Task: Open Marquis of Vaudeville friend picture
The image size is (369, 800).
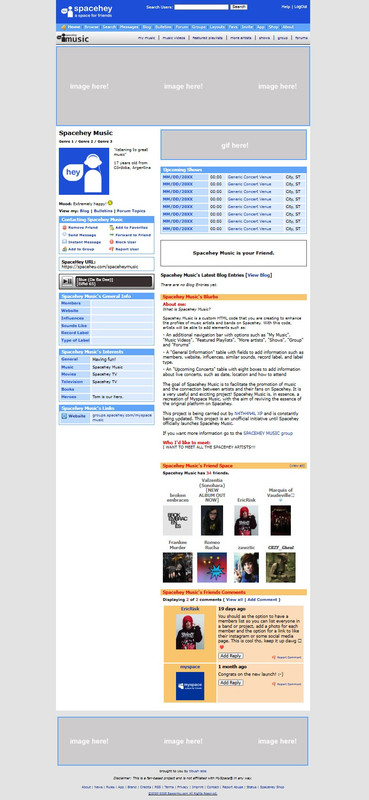Action: pyautogui.click(x=281, y=520)
